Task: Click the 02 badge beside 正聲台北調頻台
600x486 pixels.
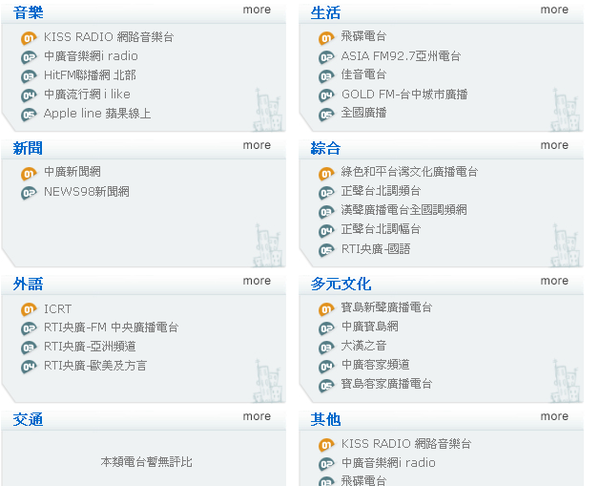Action: [326, 192]
